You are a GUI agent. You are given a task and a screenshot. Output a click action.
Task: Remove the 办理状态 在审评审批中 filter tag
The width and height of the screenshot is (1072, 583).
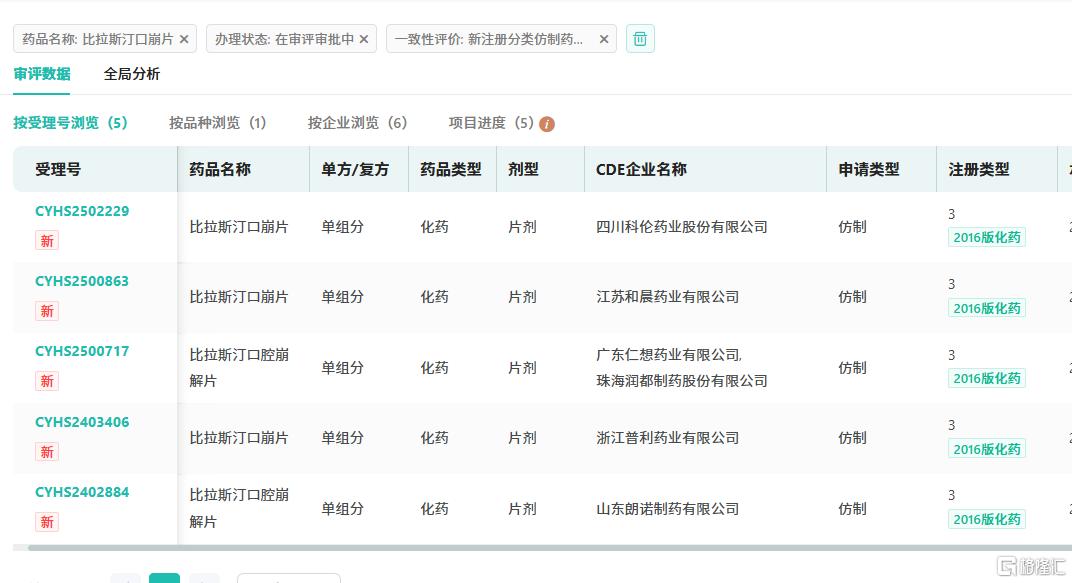(364, 40)
